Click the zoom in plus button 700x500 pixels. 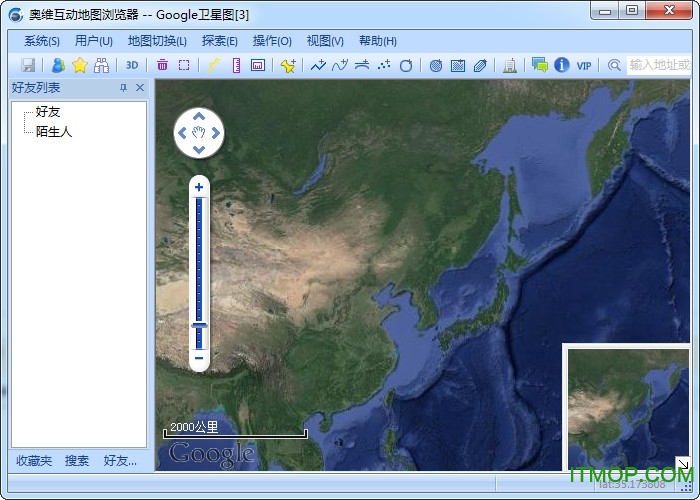[x=199, y=187]
